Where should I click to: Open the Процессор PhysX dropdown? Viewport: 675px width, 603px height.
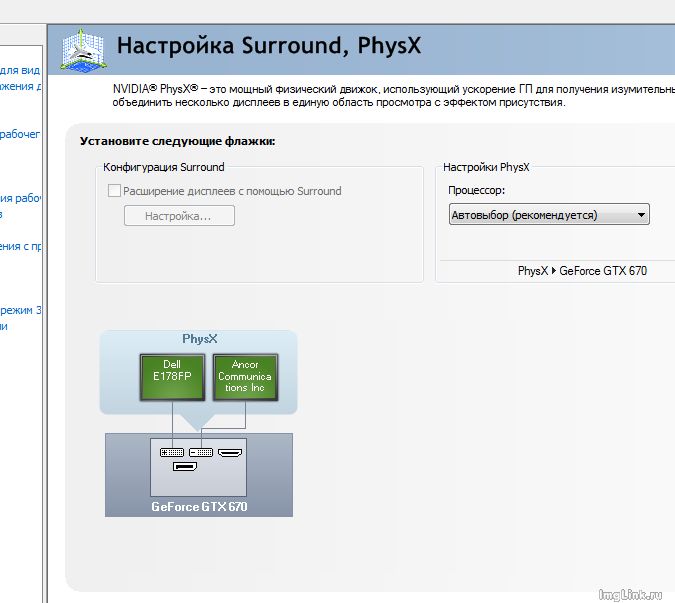549,214
